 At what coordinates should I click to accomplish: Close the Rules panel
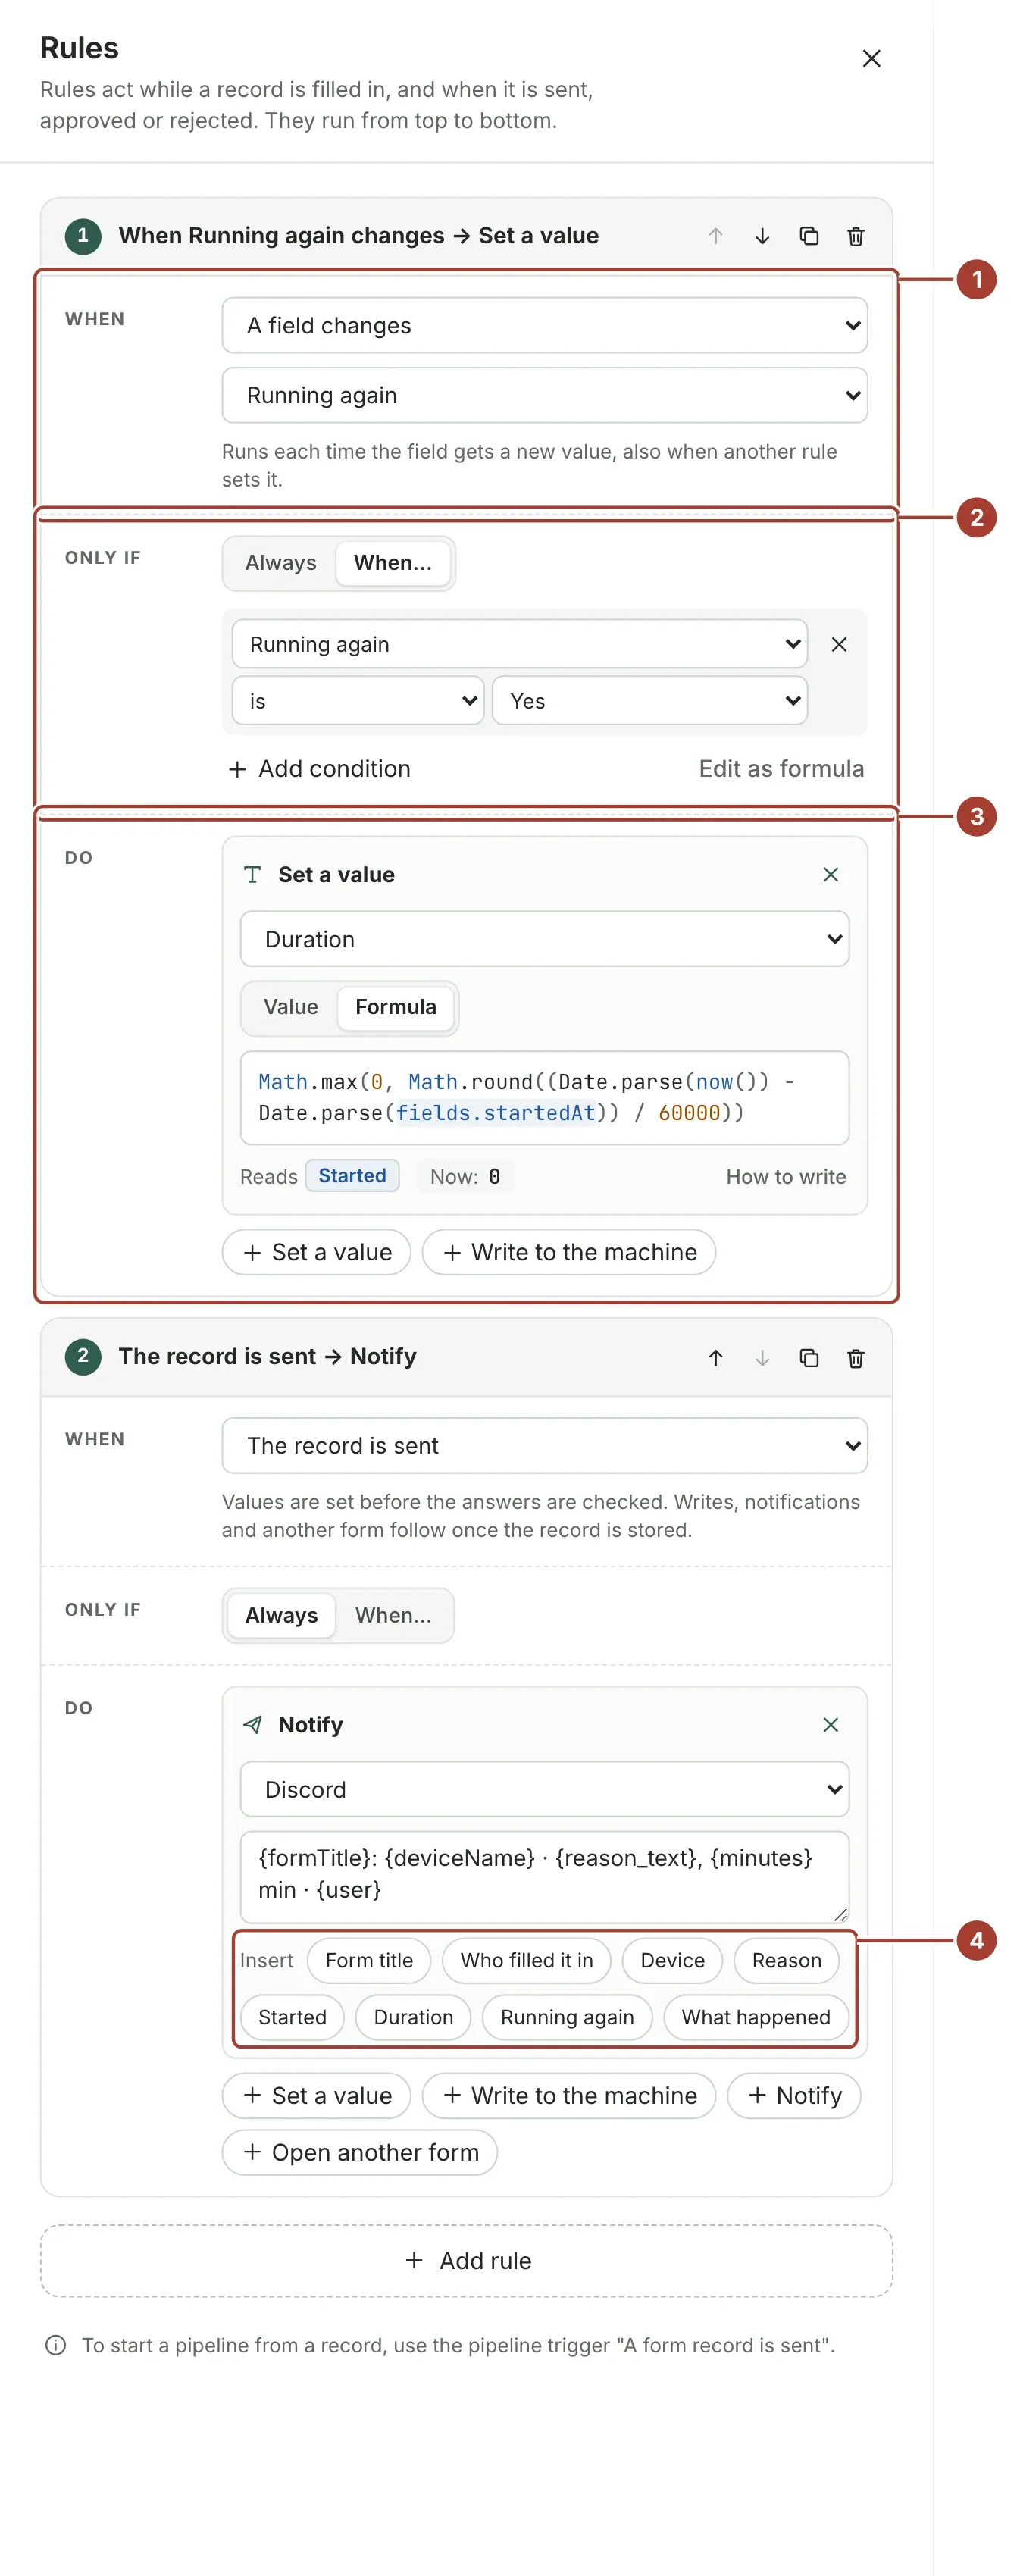(871, 59)
